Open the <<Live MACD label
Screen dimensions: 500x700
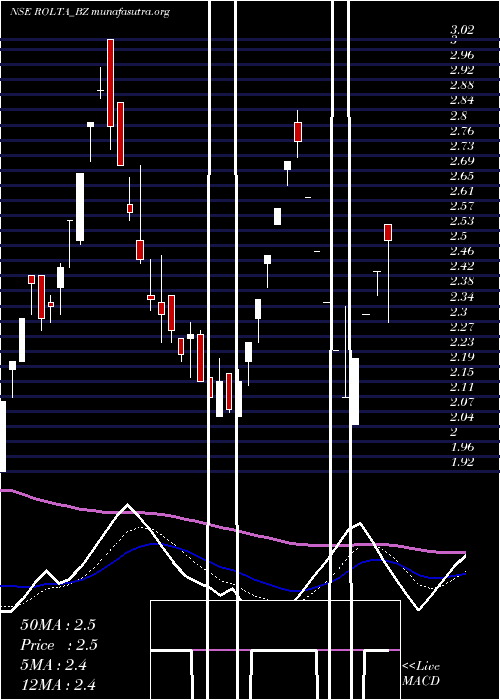pyautogui.click(x=421, y=674)
